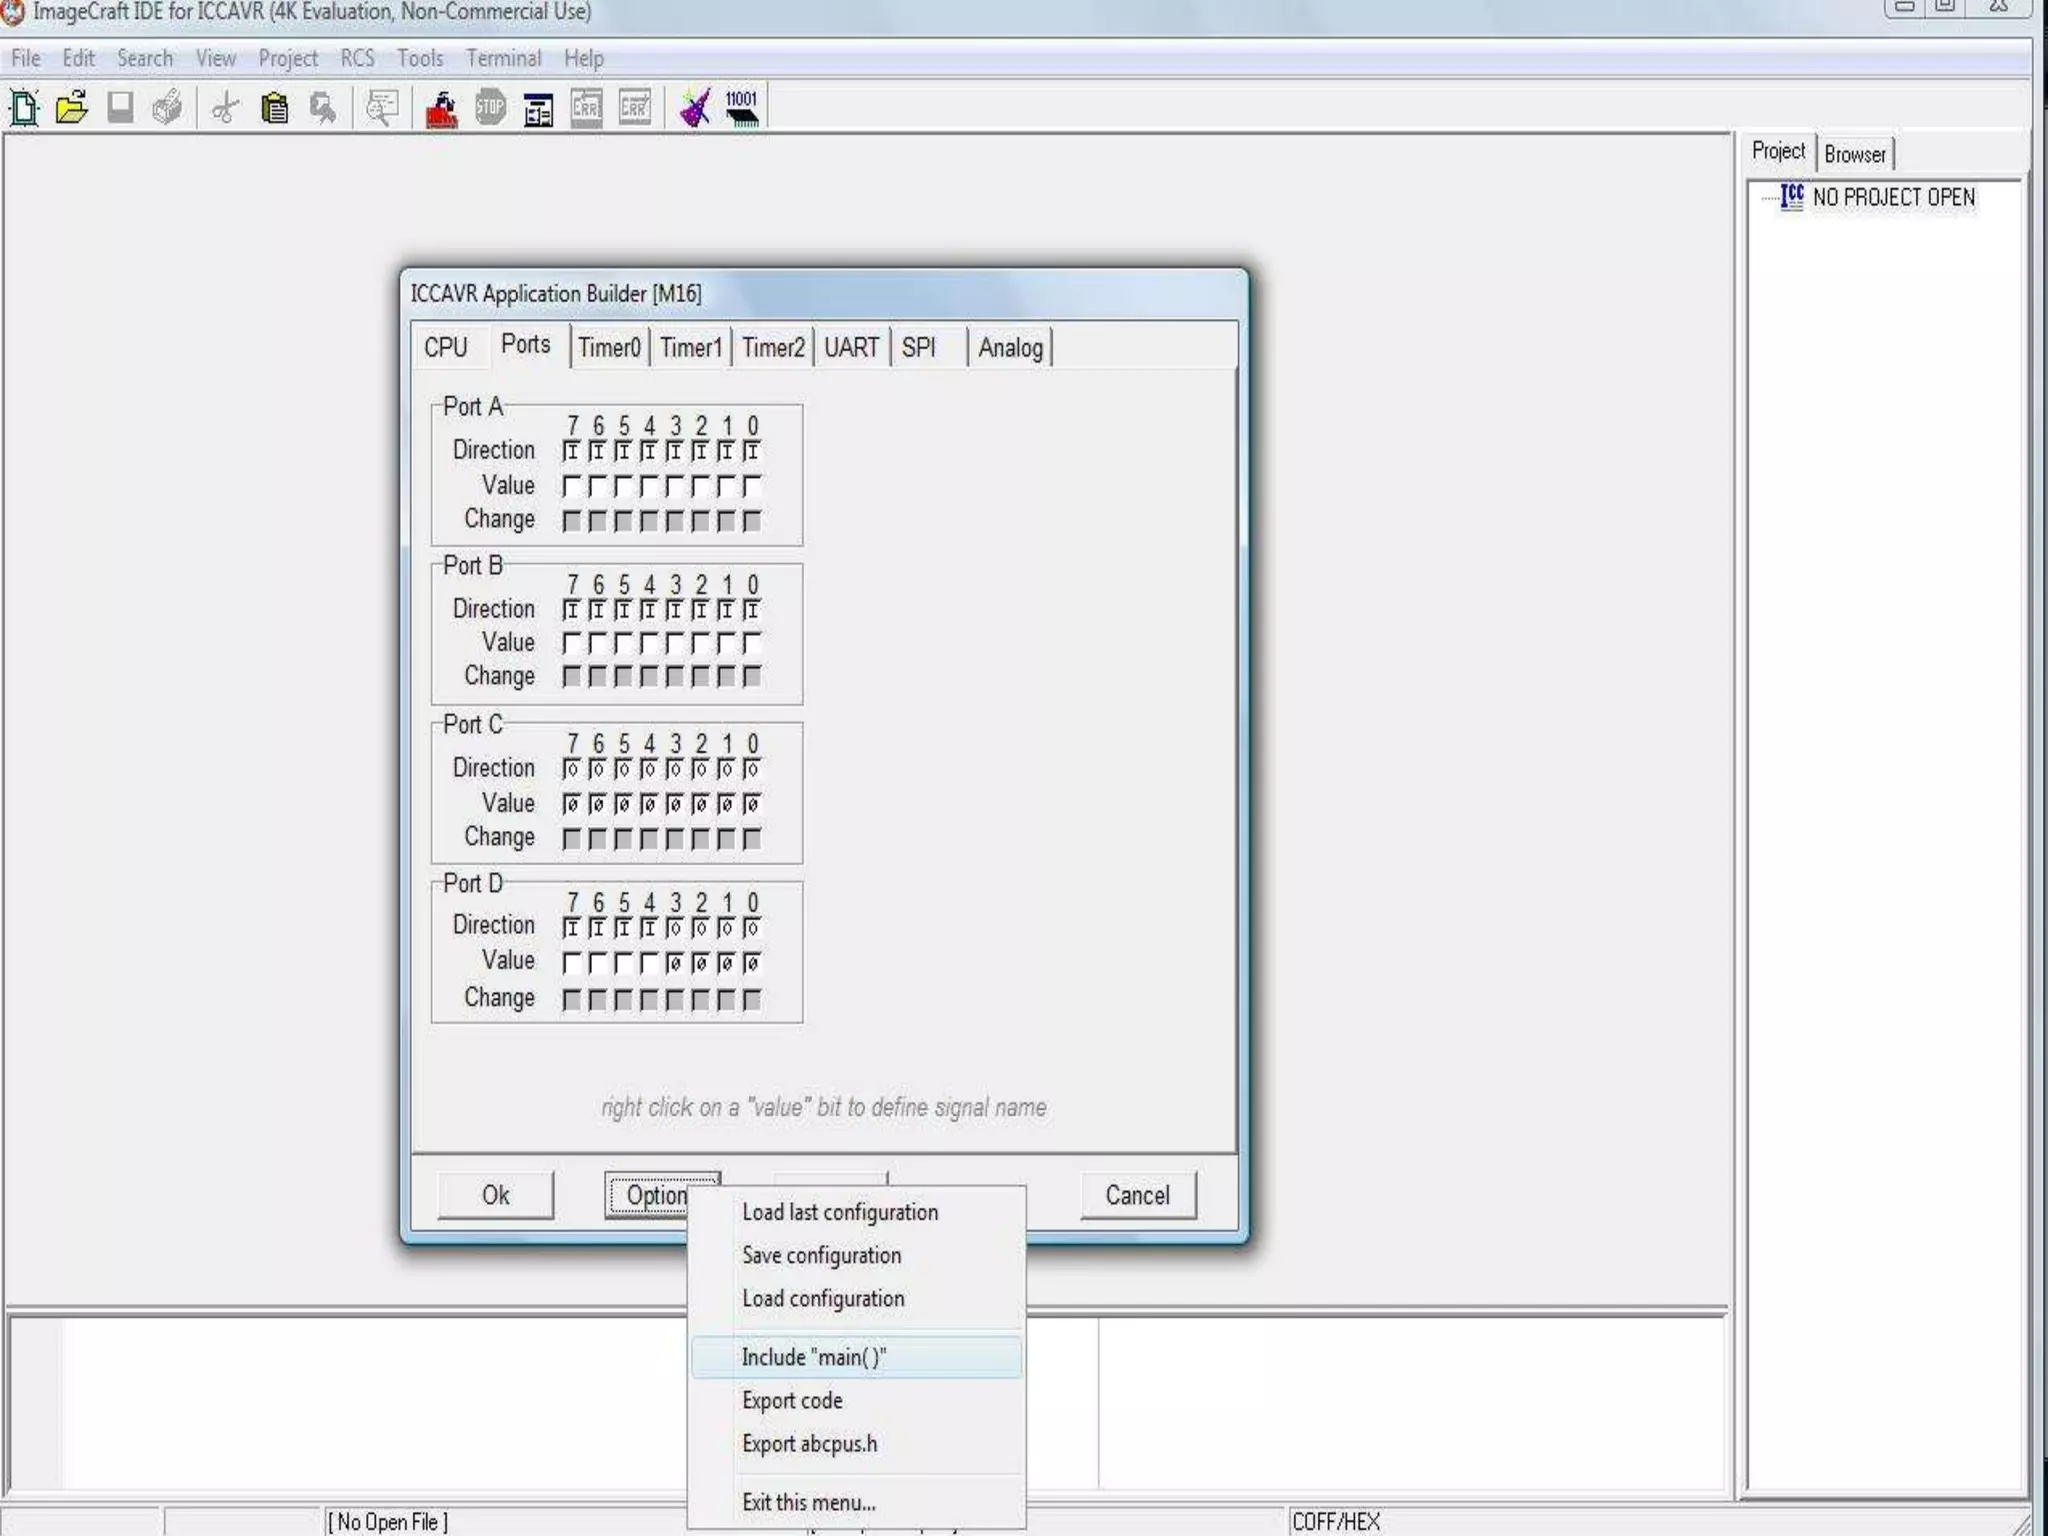
Task: Toggle Port D Change bit 1
Action: [726, 999]
